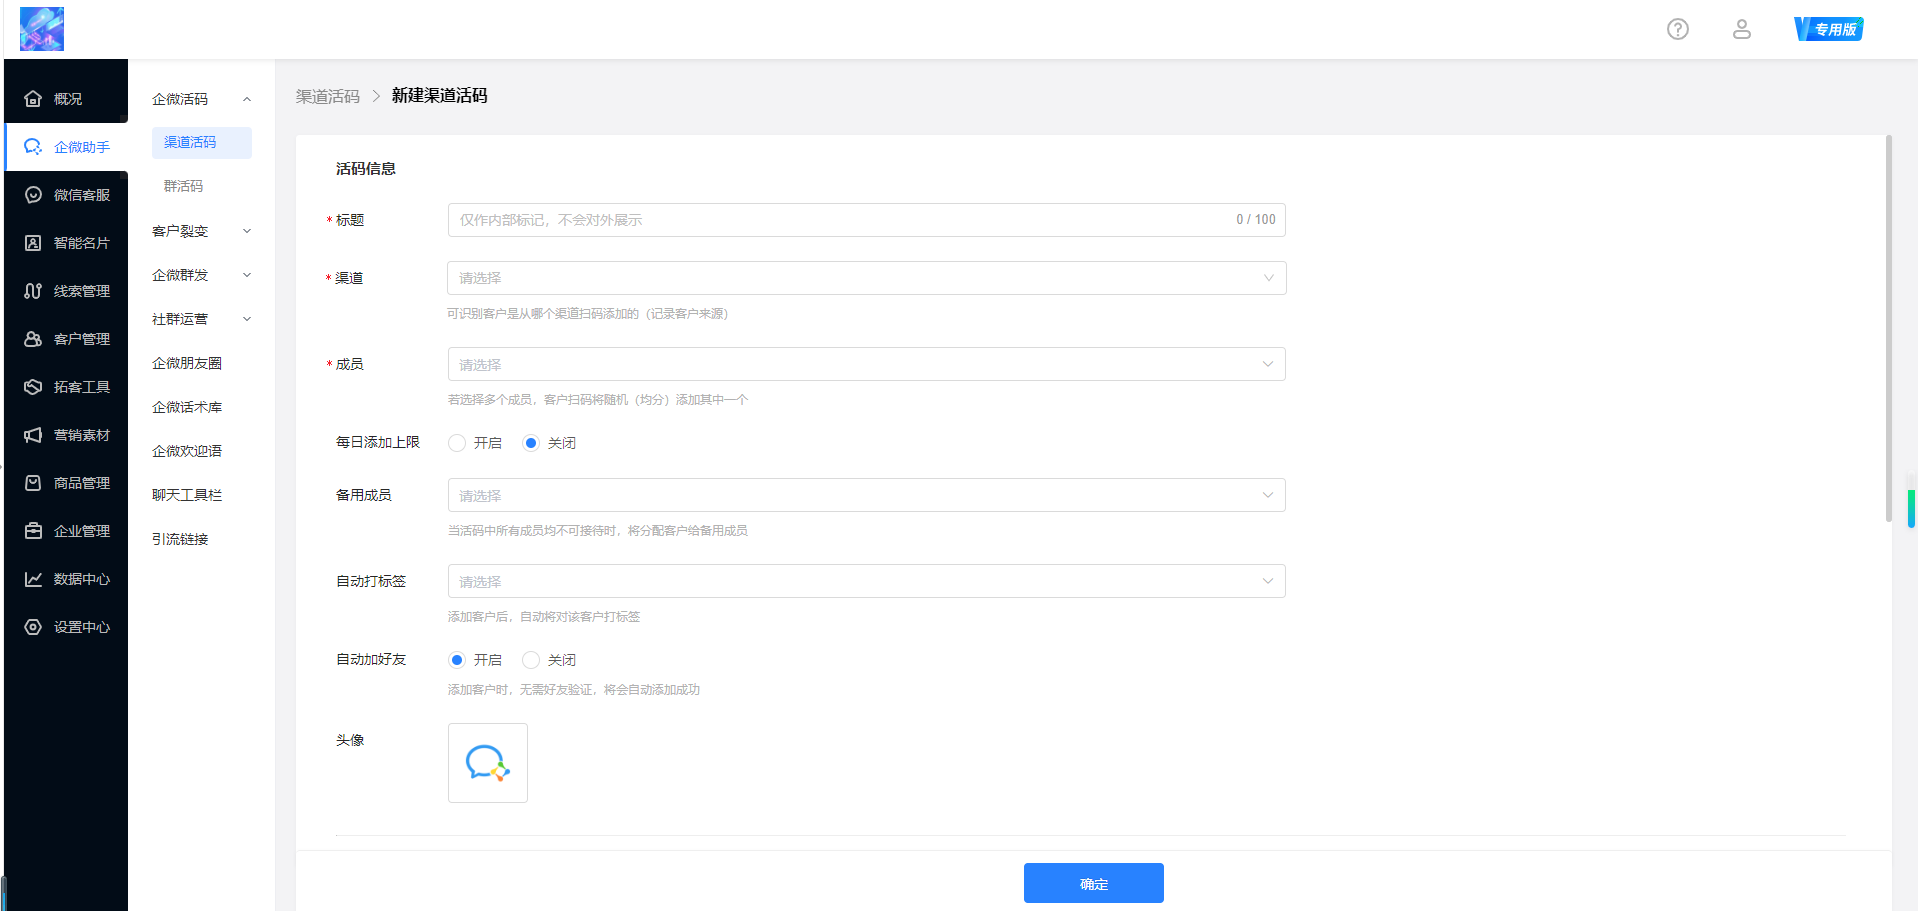Click the 数据中心 chart icon
The image size is (1918, 911).
(33, 579)
